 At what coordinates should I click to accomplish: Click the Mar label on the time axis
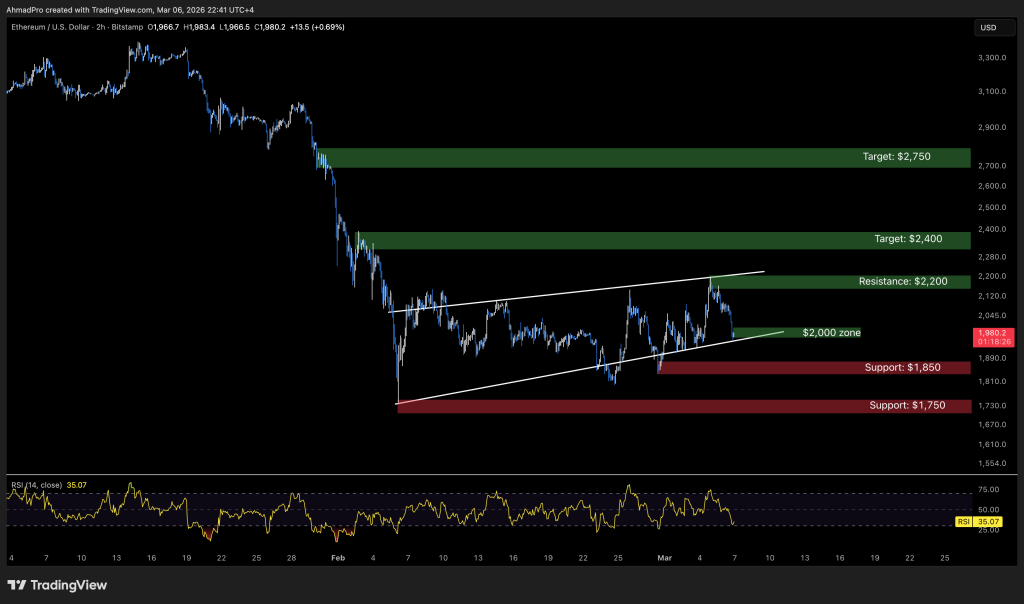click(664, 556)
